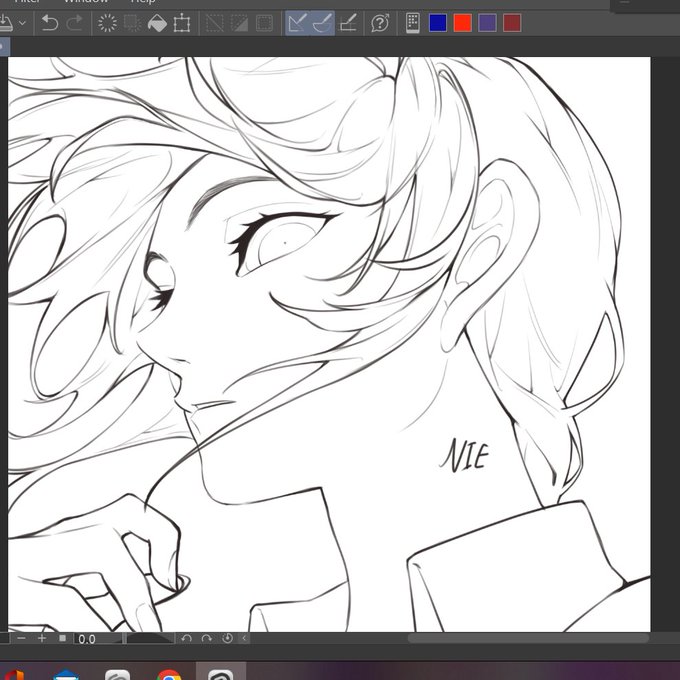The height and width of the screenshot is (680, 680).
Task: Click the zoom in plus button
Action: [x=42, y=638]
